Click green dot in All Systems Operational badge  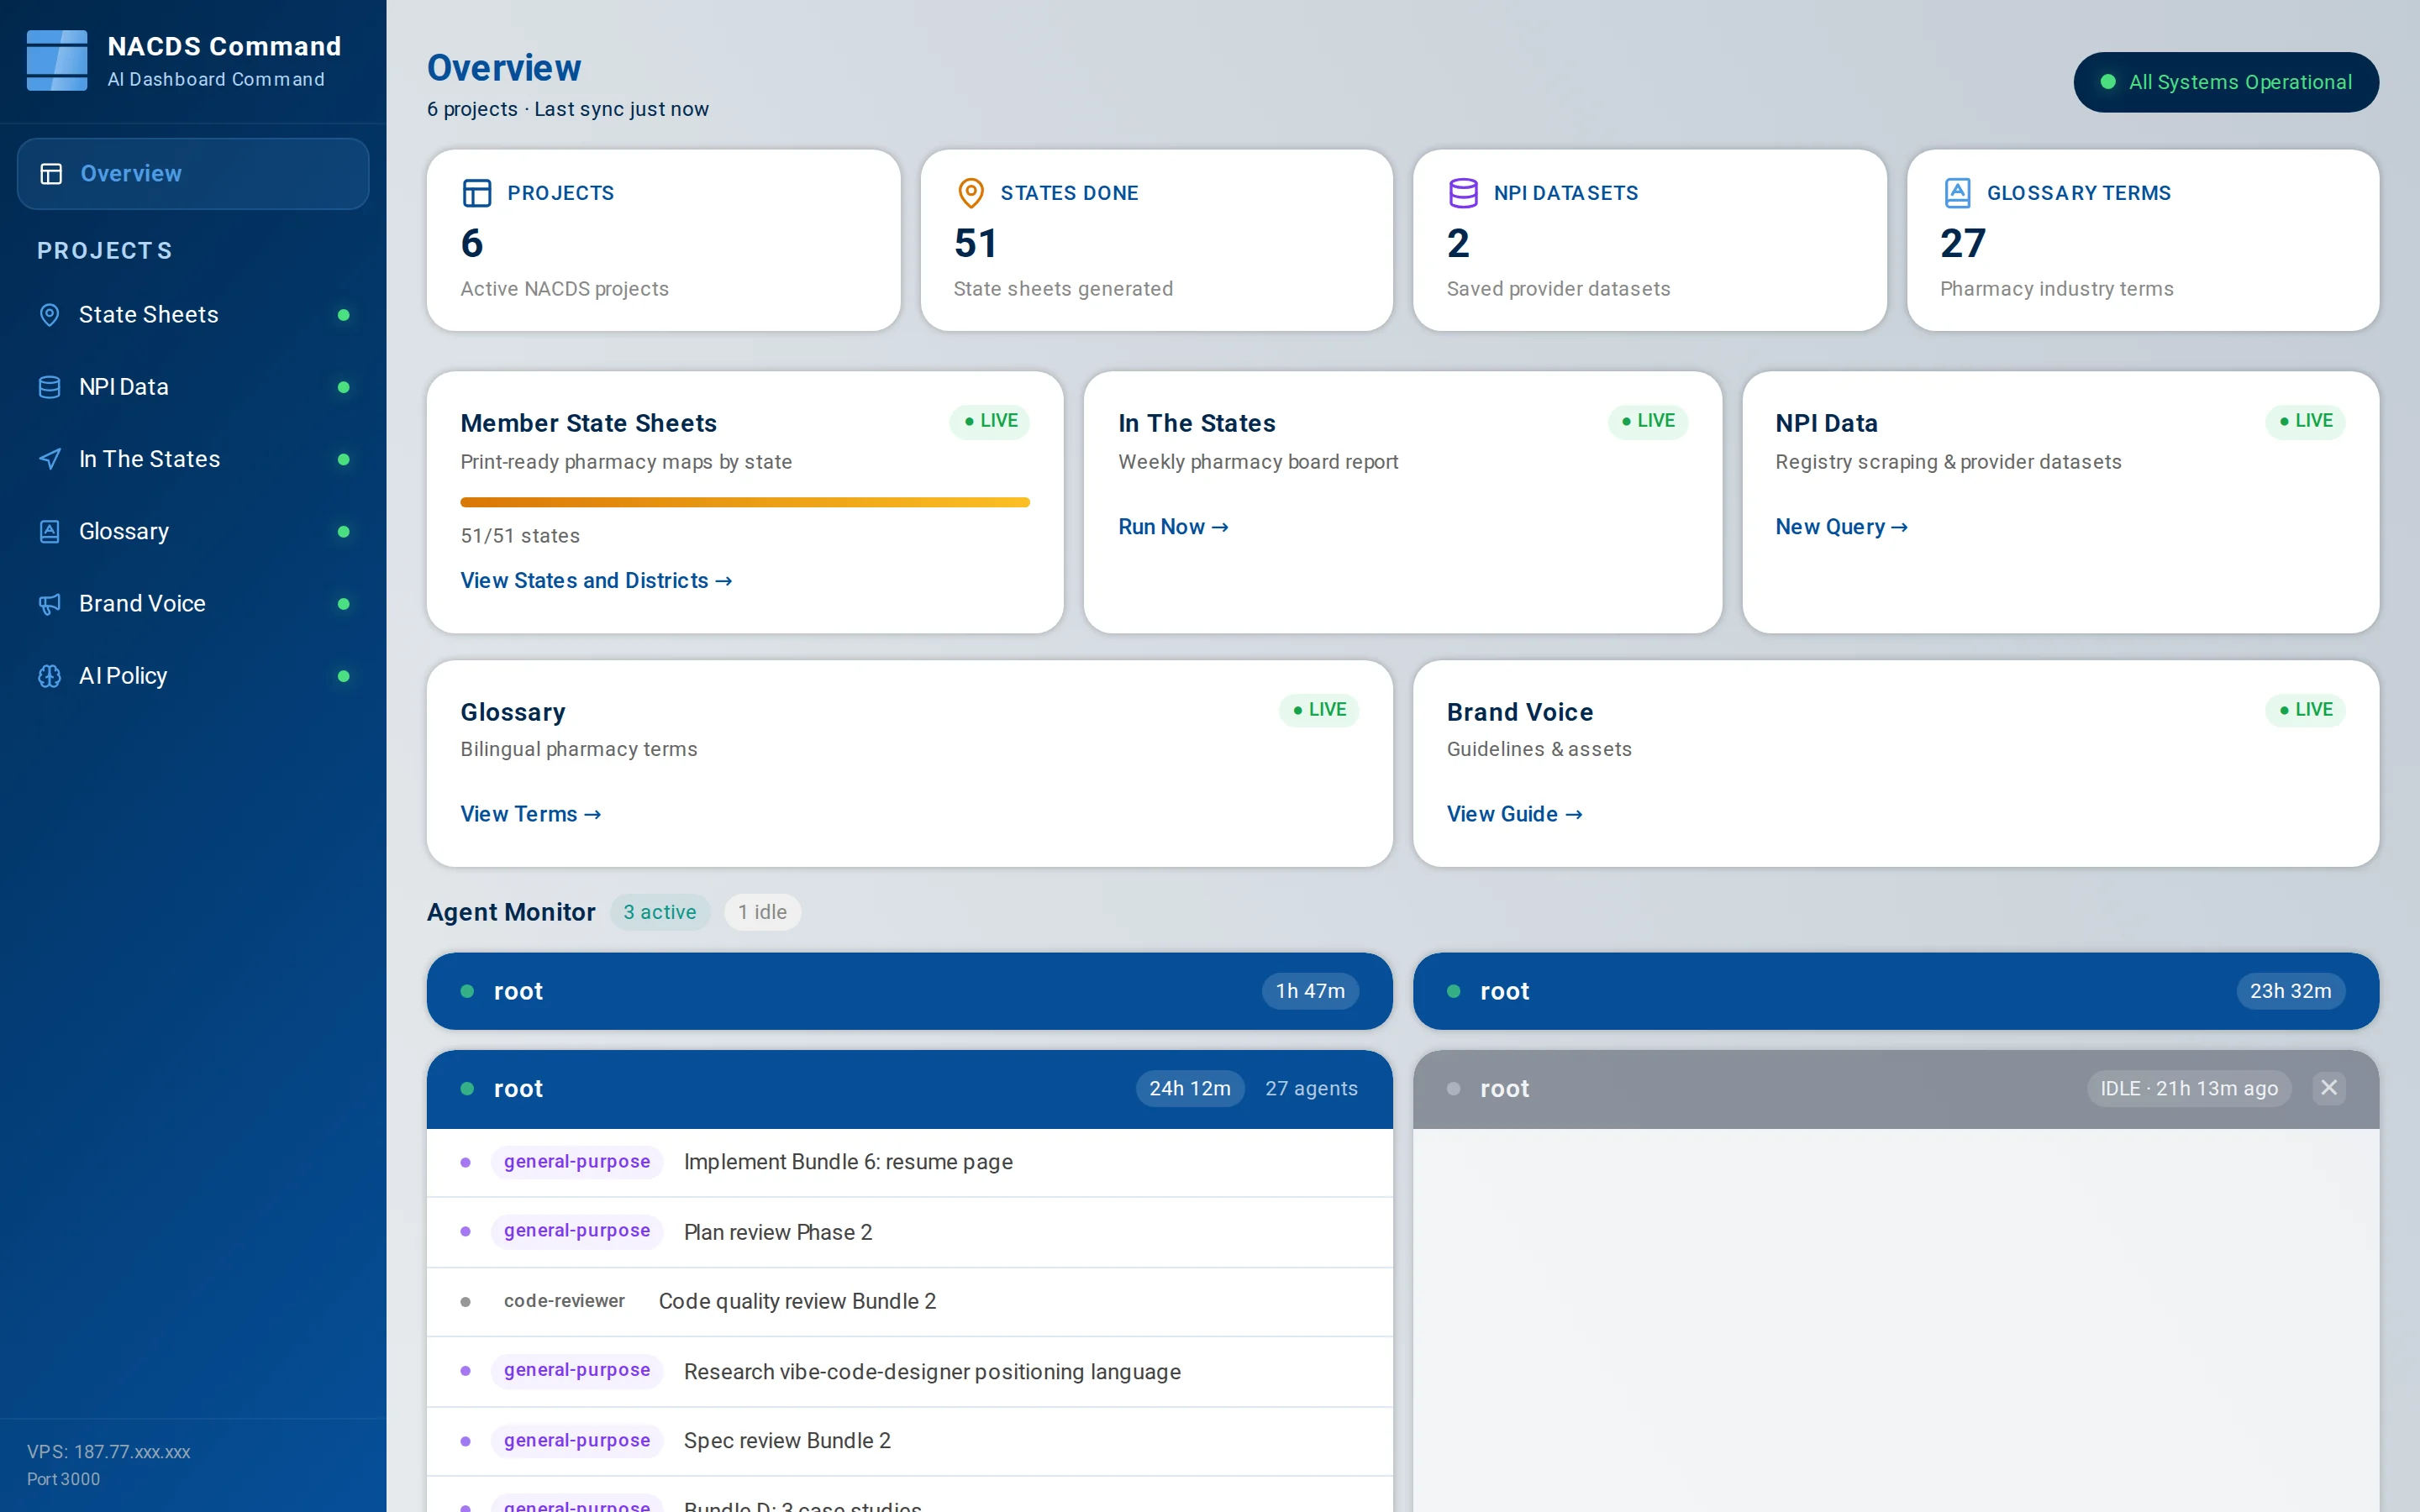(x=2108, y=82)
